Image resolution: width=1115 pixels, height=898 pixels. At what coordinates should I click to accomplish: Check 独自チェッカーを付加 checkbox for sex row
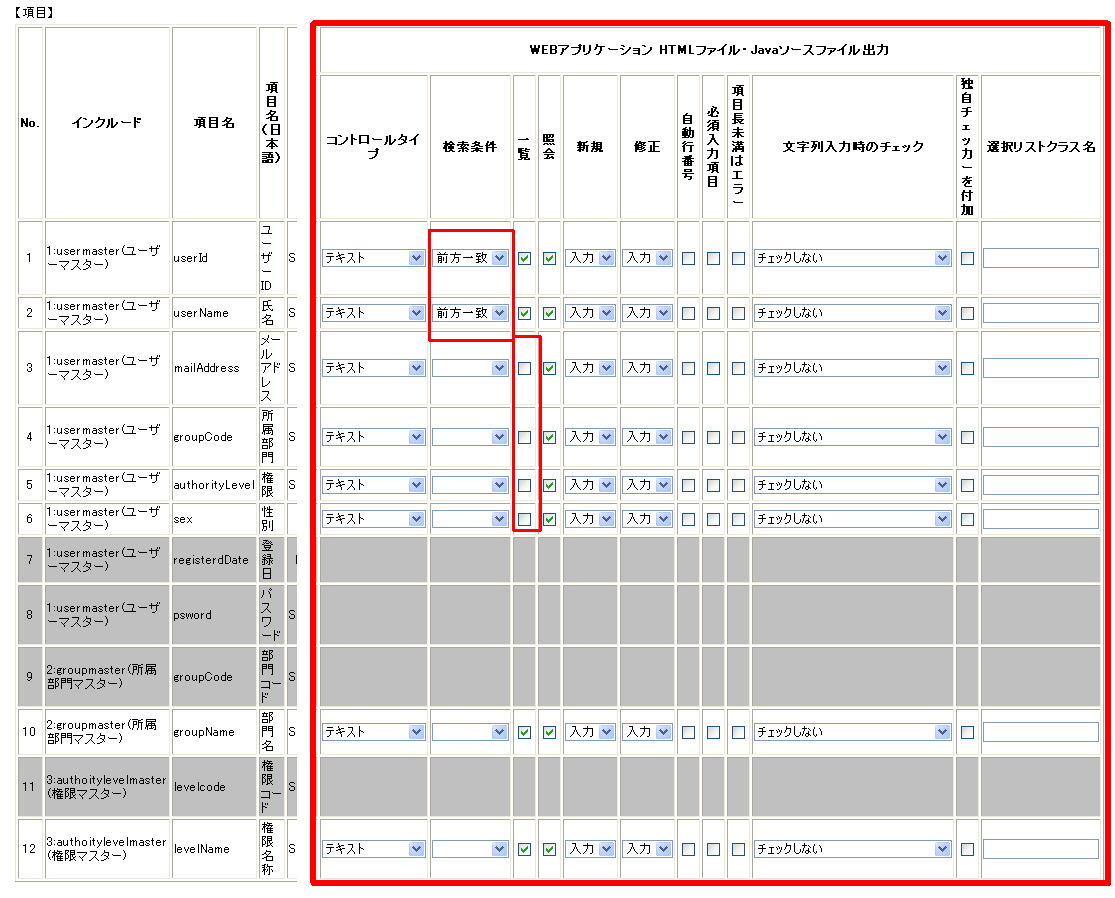(967, 519)
